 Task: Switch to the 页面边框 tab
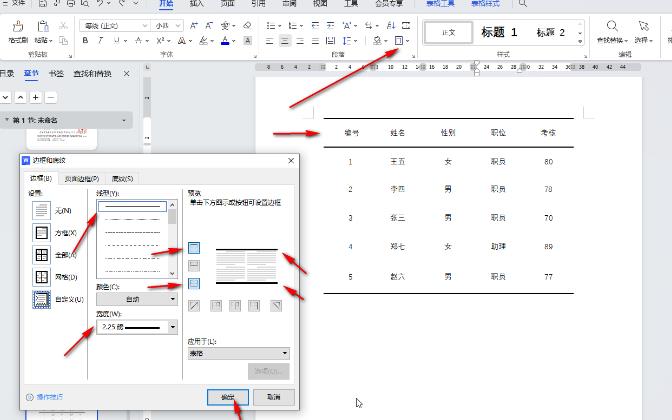[x=82, y=179]
